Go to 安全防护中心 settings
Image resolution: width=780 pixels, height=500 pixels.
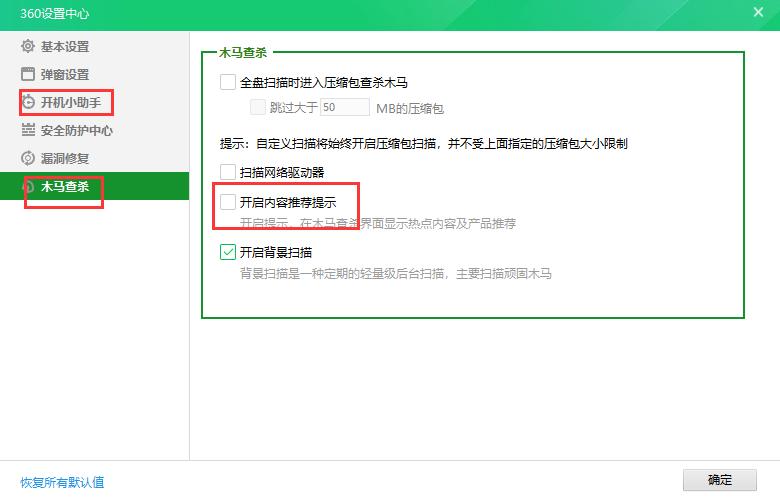click(x=95, y=130)
